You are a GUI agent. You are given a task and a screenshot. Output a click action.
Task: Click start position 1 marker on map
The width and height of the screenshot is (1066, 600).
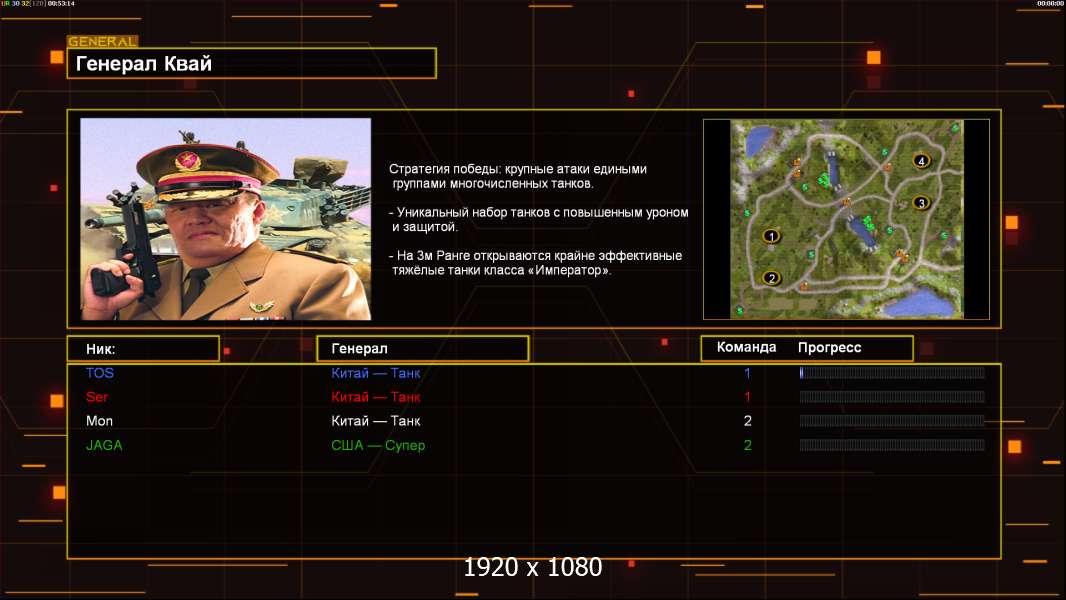(x=771, y=236)
